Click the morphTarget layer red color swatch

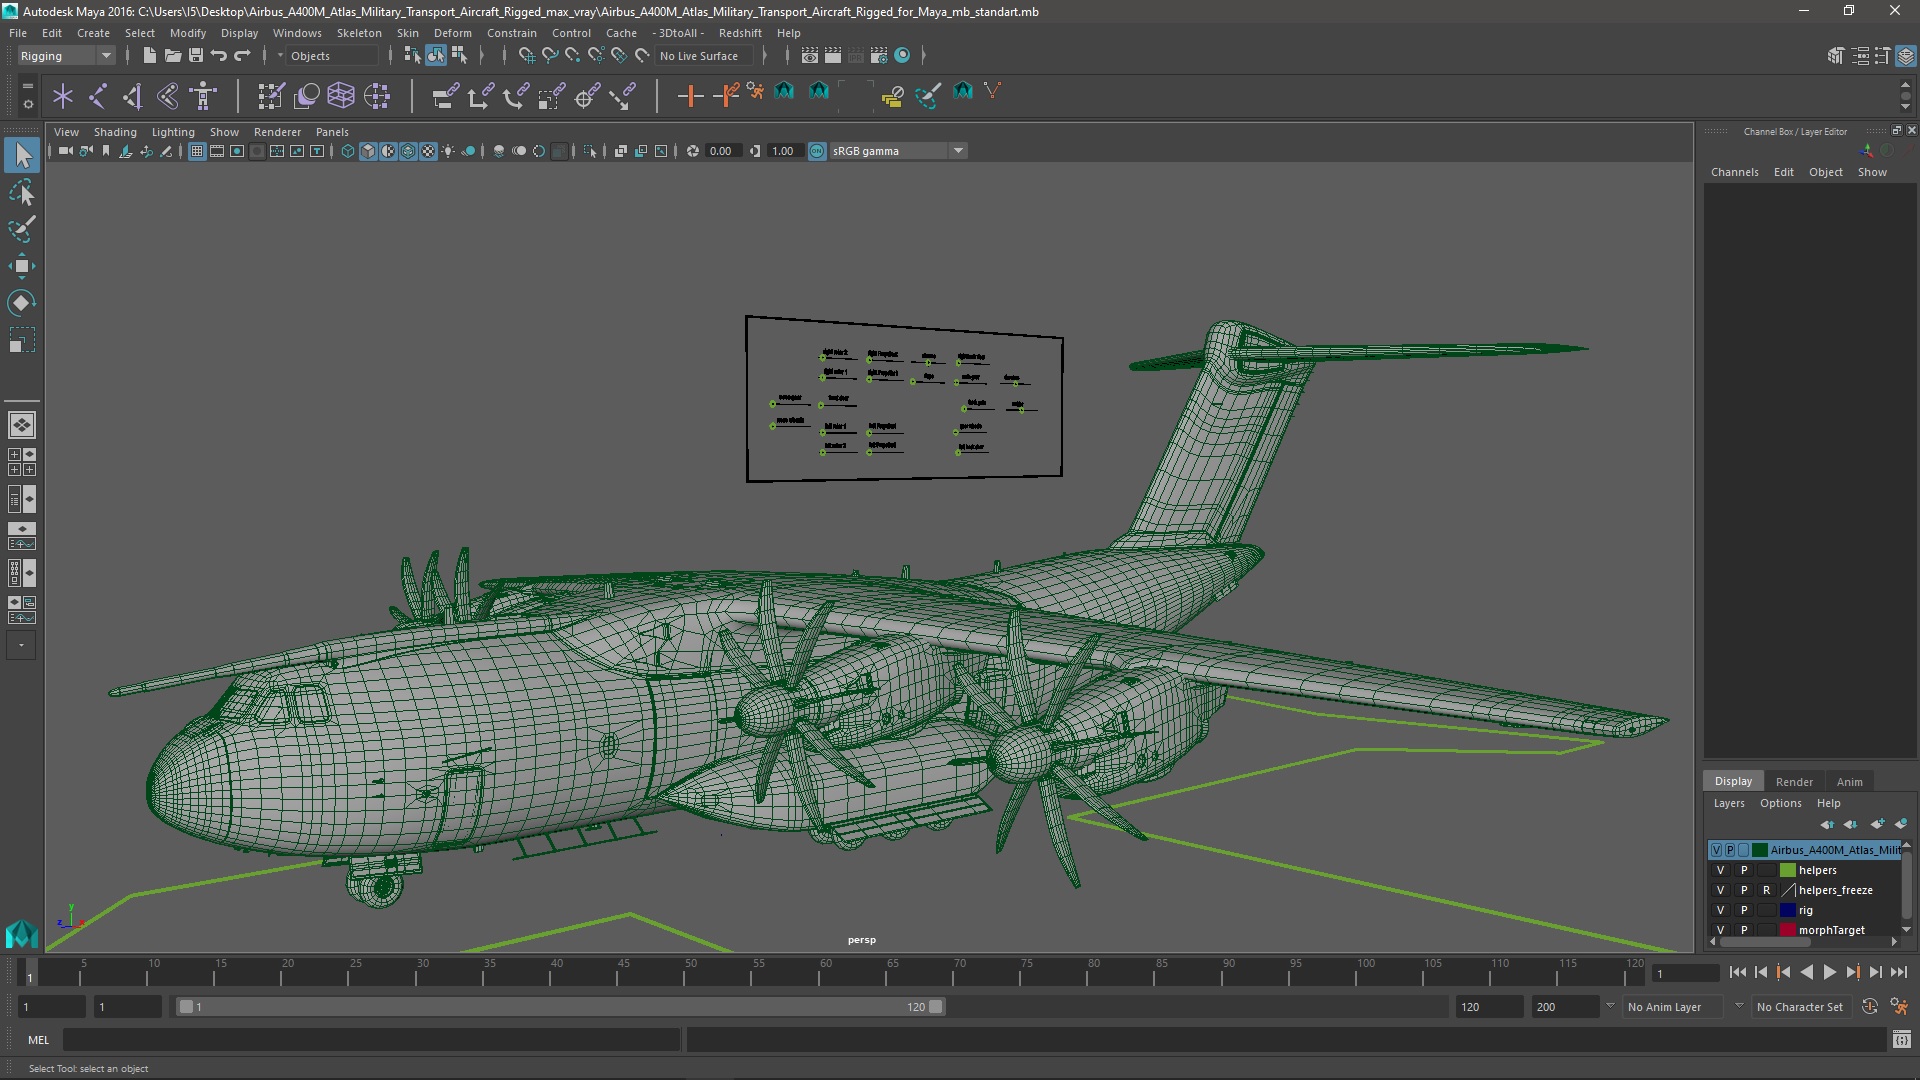pos(1787,931)
